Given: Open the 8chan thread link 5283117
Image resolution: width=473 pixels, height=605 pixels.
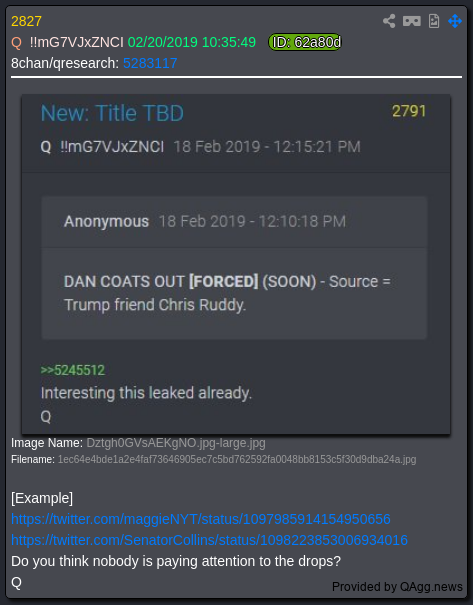Looking at the screenshot, I should point(150,63).
